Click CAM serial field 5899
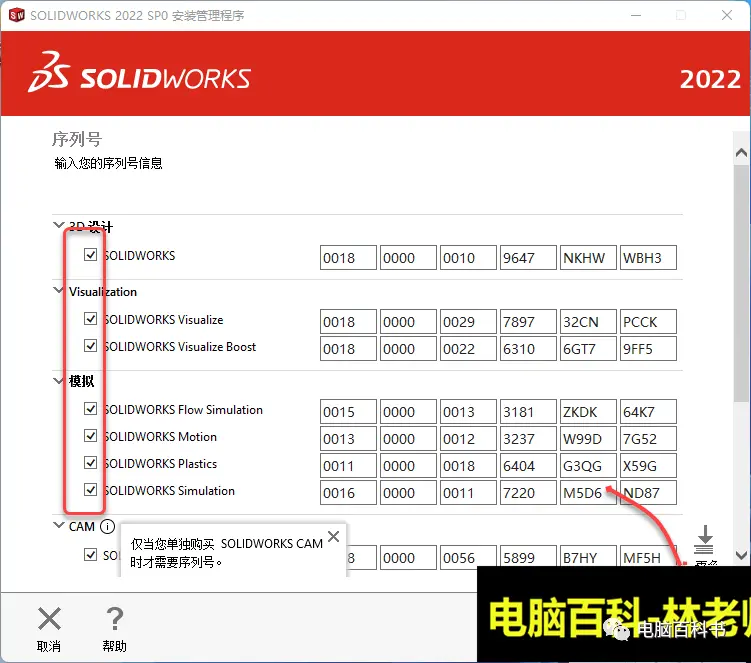 point(528,557)
